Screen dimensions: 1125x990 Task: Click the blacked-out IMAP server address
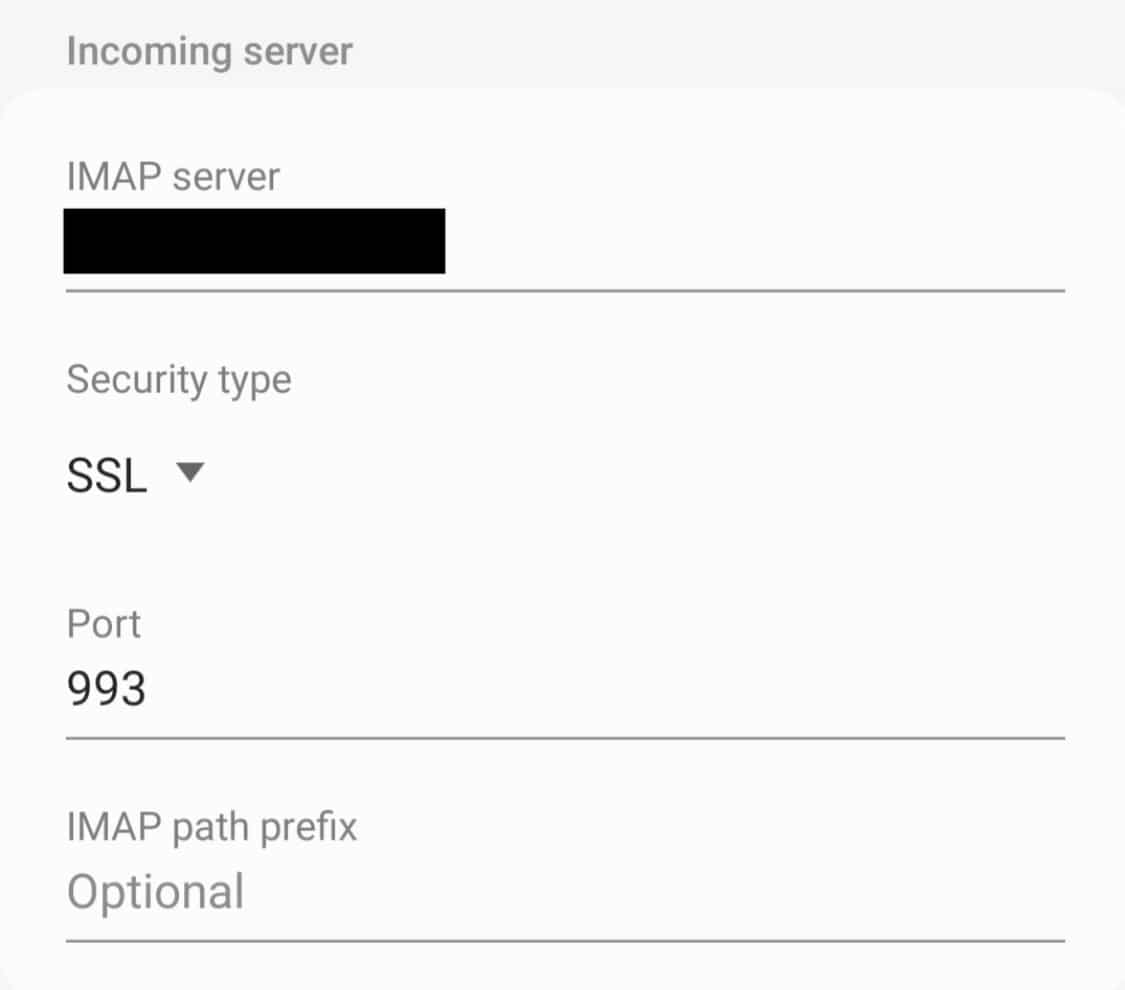coord(254,241)
